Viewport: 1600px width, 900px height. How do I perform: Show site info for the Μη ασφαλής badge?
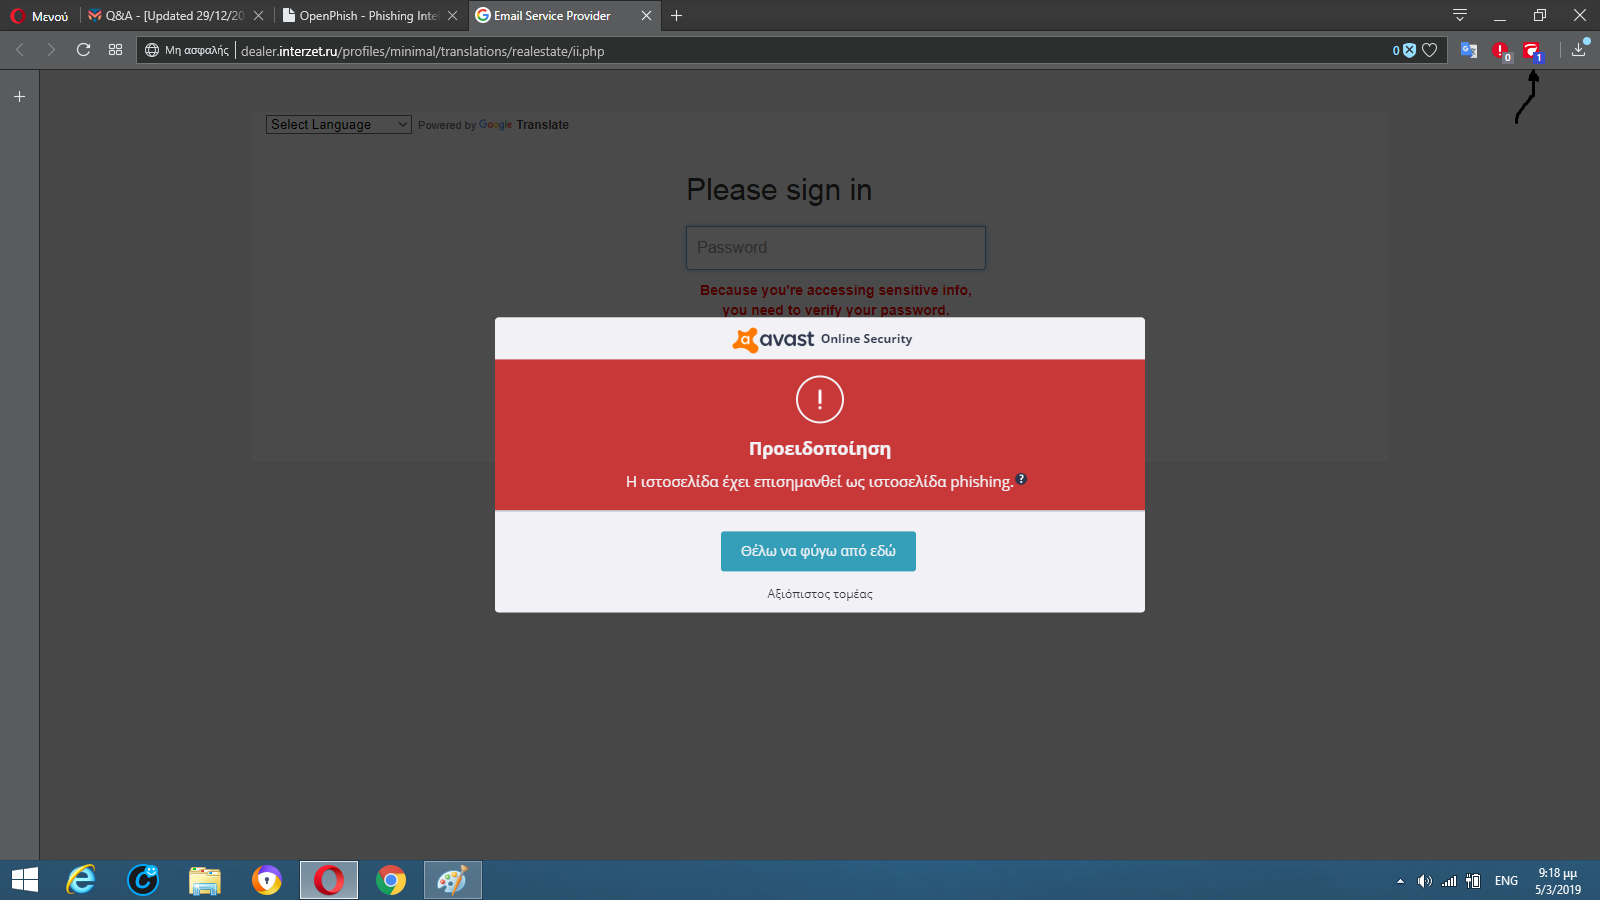pyautogui.click(x=187, y=51)
